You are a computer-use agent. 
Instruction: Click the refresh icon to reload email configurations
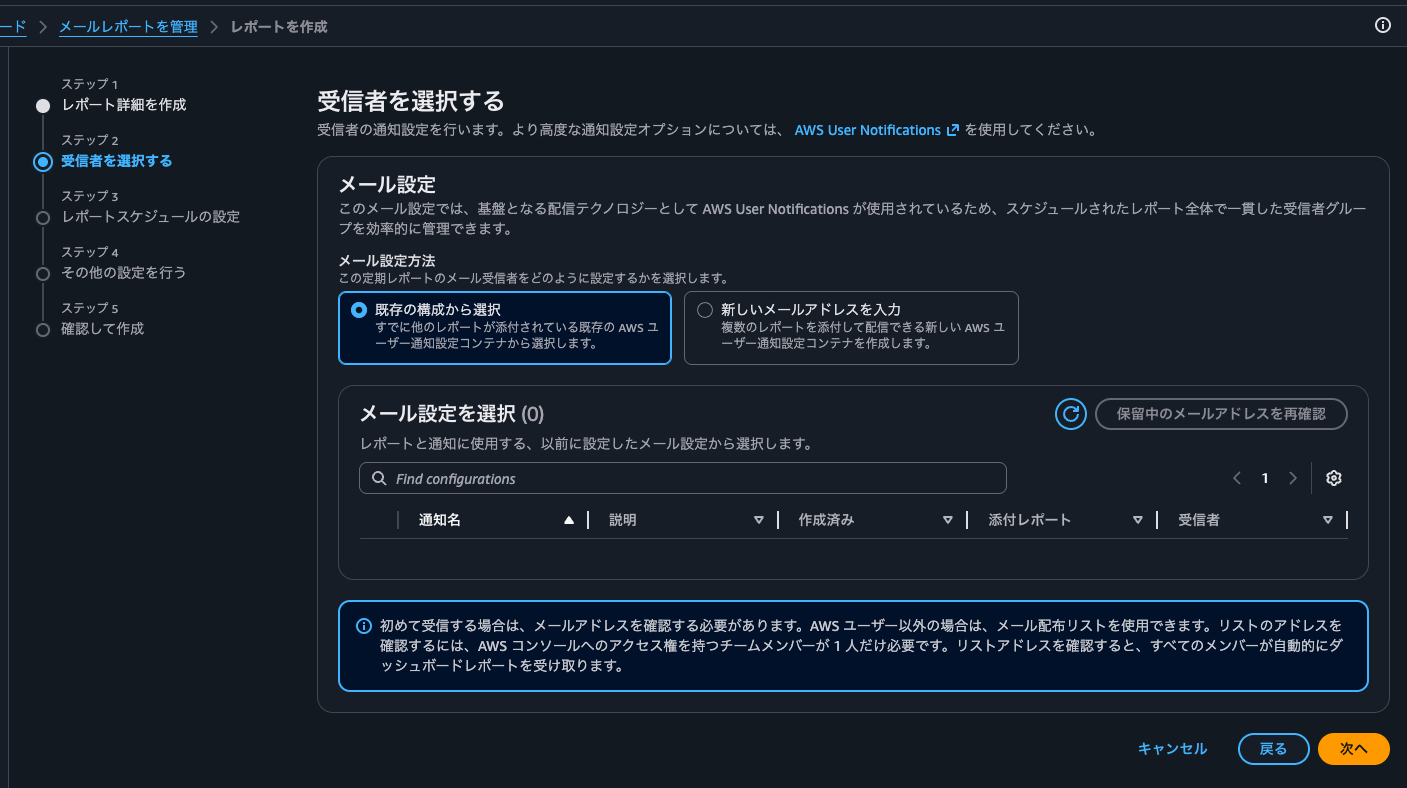[1070, 413]
